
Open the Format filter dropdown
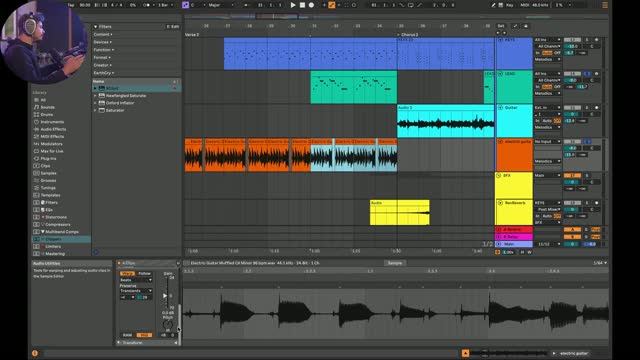(x=102, y=58)
